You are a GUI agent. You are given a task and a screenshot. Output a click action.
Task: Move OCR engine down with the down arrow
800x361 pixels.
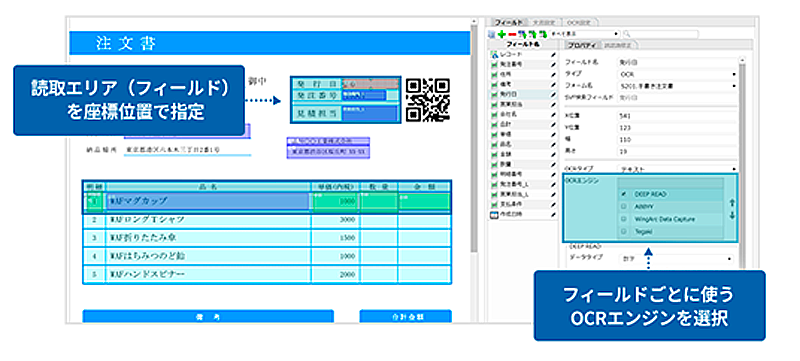pos(732,215)
